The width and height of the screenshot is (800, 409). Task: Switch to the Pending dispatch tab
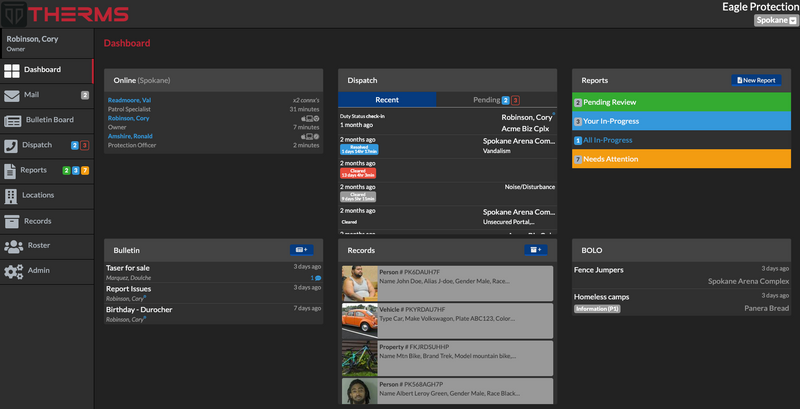(x=496, y=99)
